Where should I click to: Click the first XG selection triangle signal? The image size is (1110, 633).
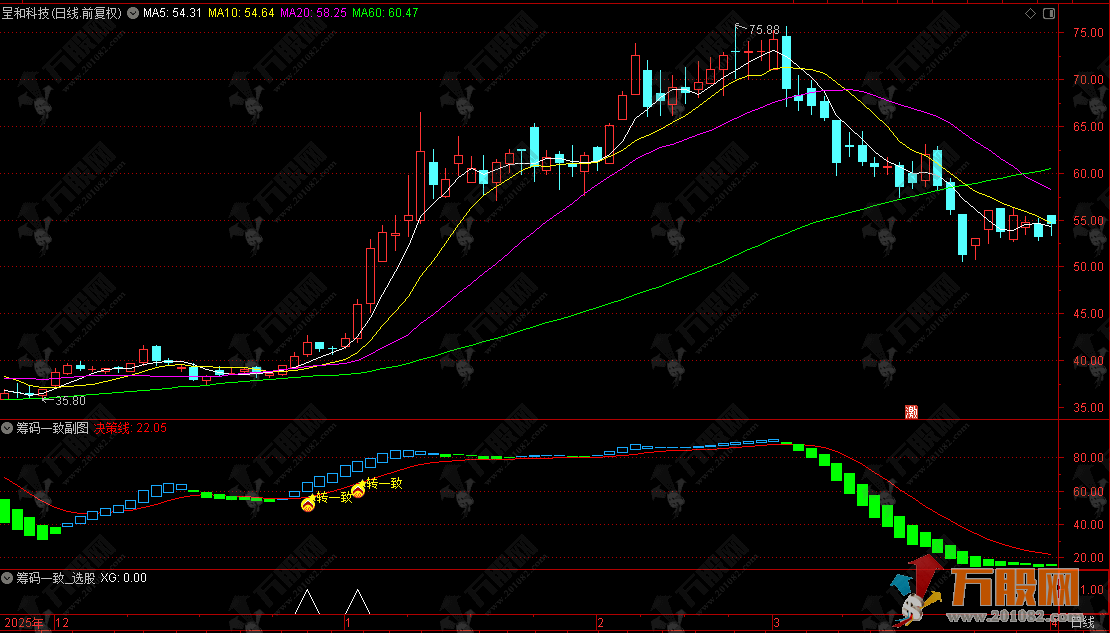pyautogui.click(x=307, y=602)
